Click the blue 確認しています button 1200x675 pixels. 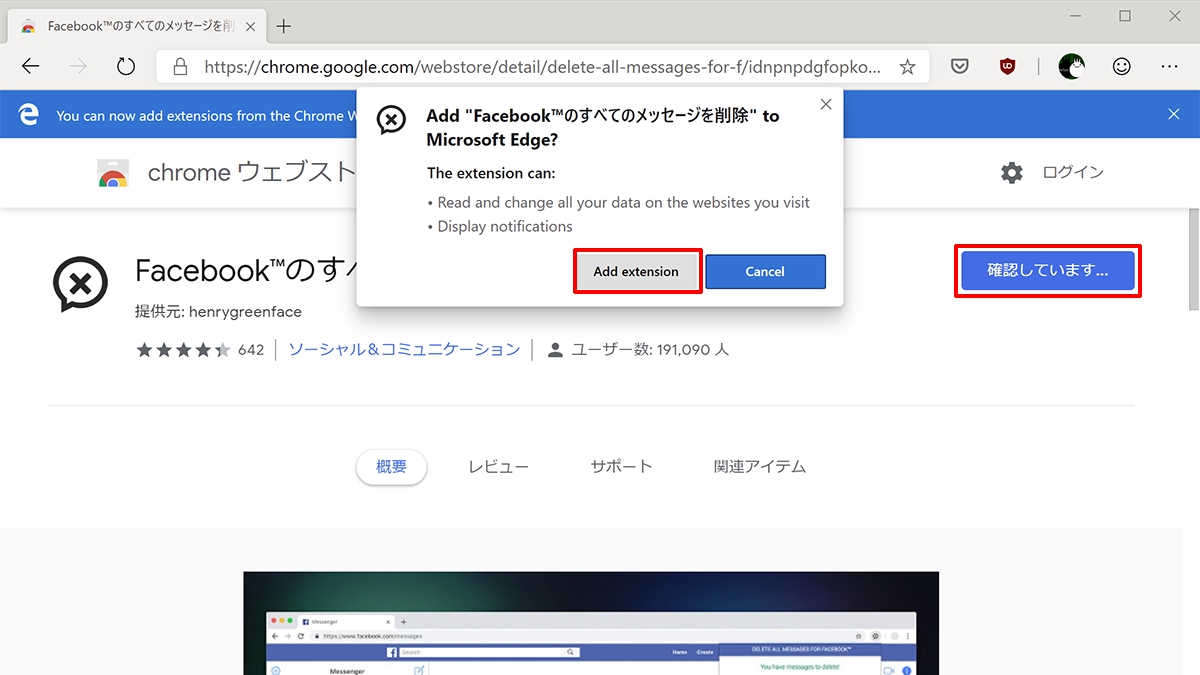[1048, 270]
